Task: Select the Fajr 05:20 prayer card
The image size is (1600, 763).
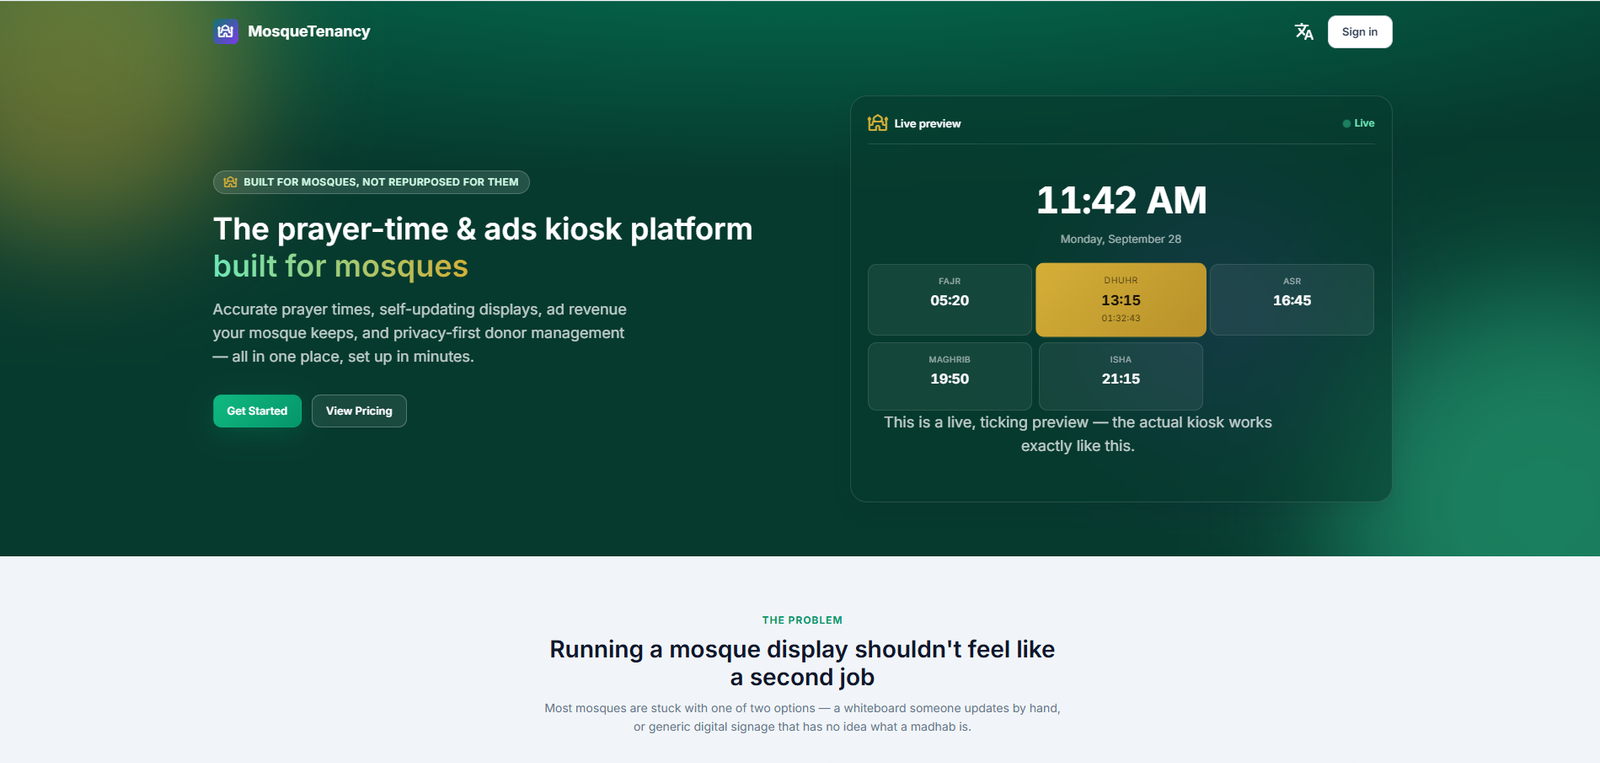Action: click(x=949, y=300)
